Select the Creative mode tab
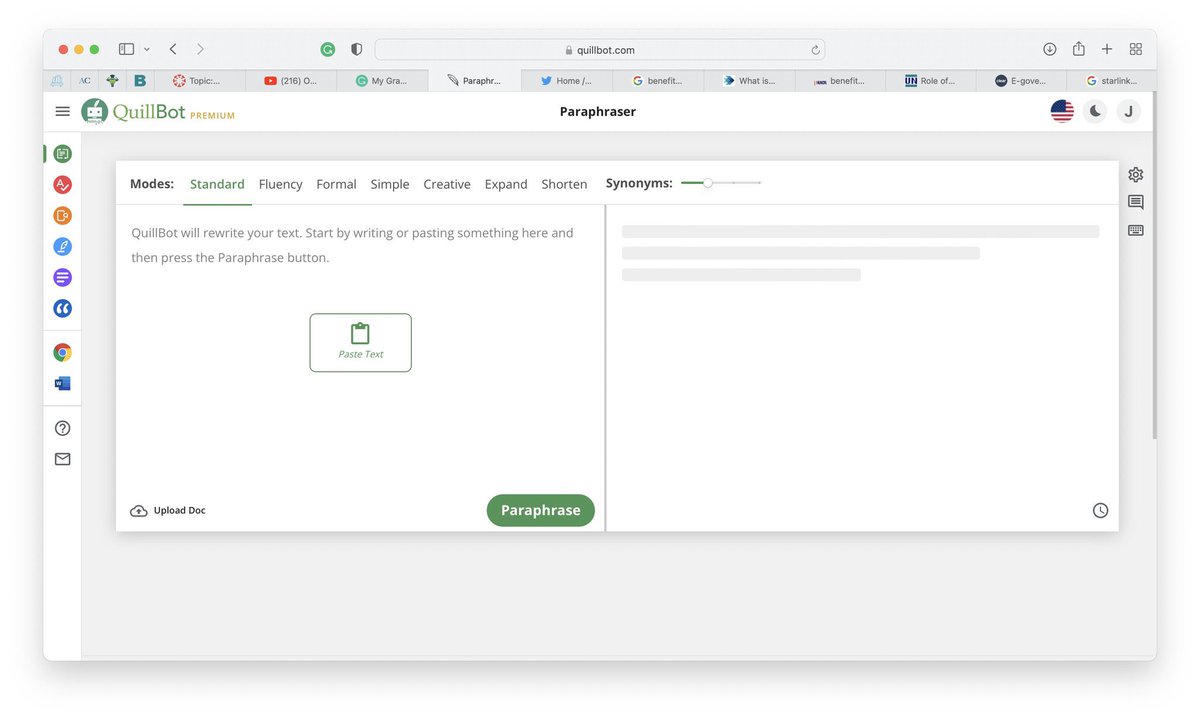Screen dimensions: 1200x718 pyautogui.click(x=447, y=184)
